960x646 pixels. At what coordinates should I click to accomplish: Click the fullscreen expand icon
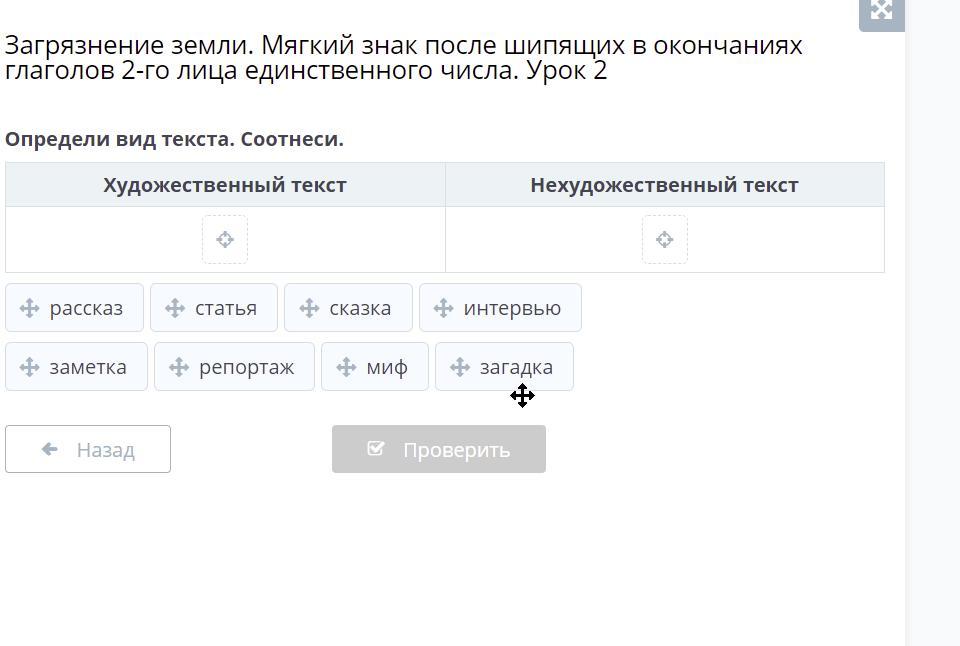(x=881, y=11)
